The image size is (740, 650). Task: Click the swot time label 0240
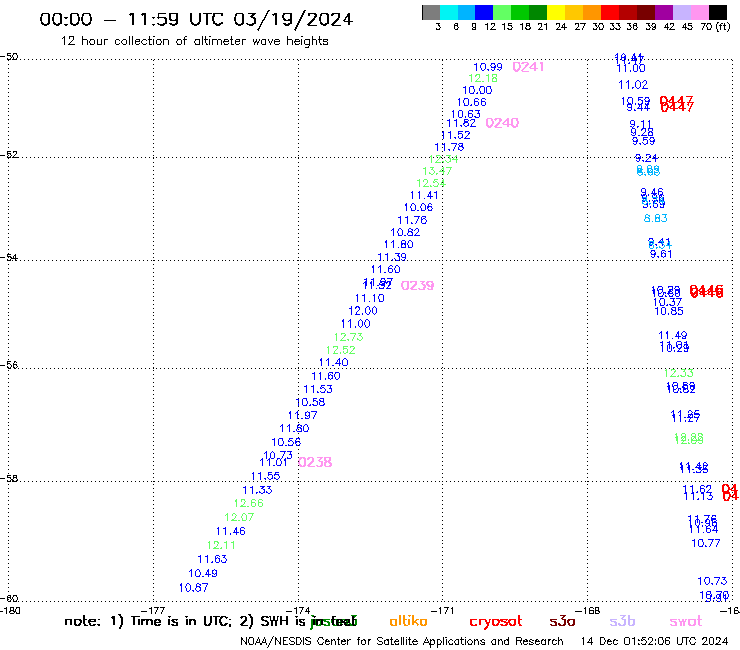(x=502, y=123)
